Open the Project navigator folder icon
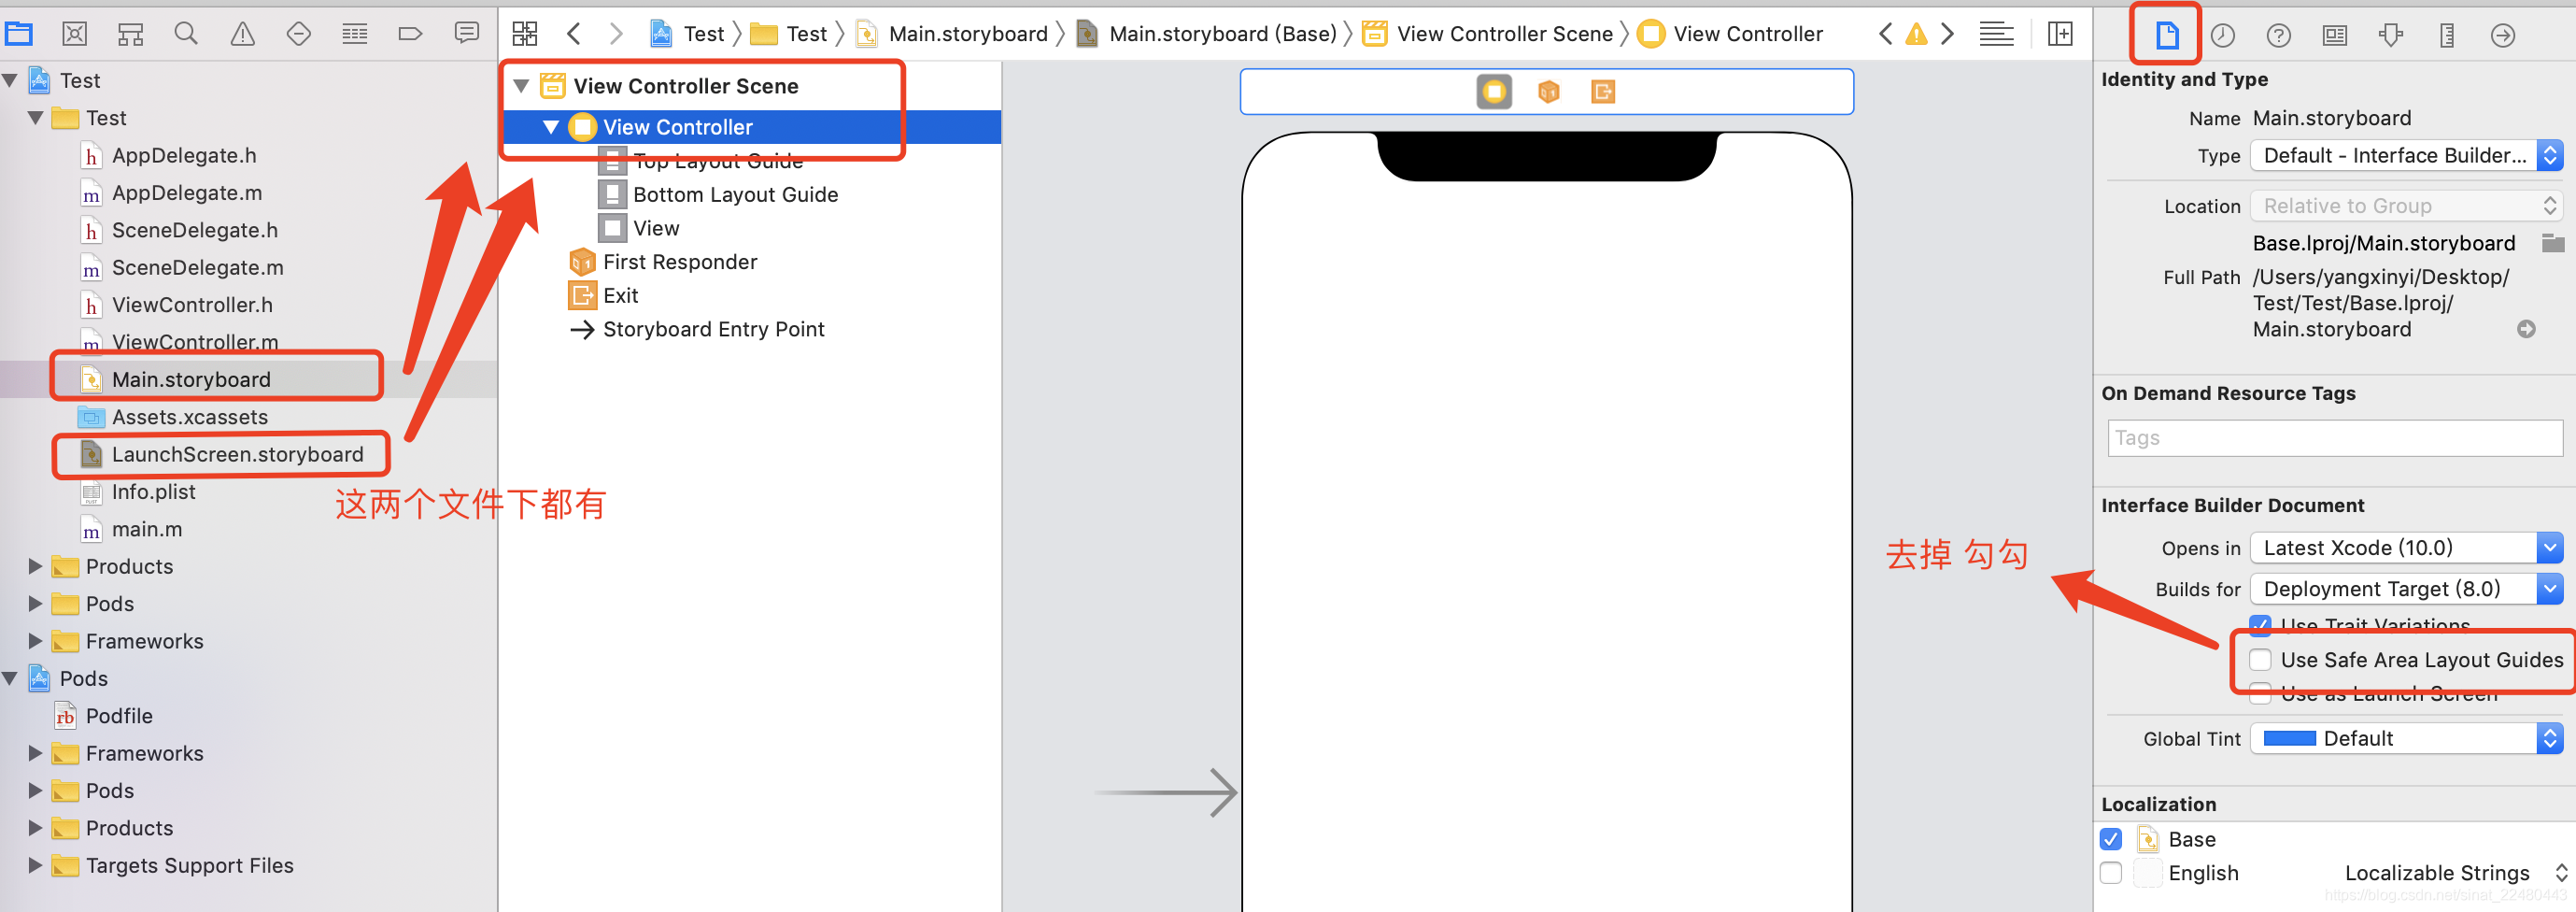The image size is (2576, 912). [19, 34]
